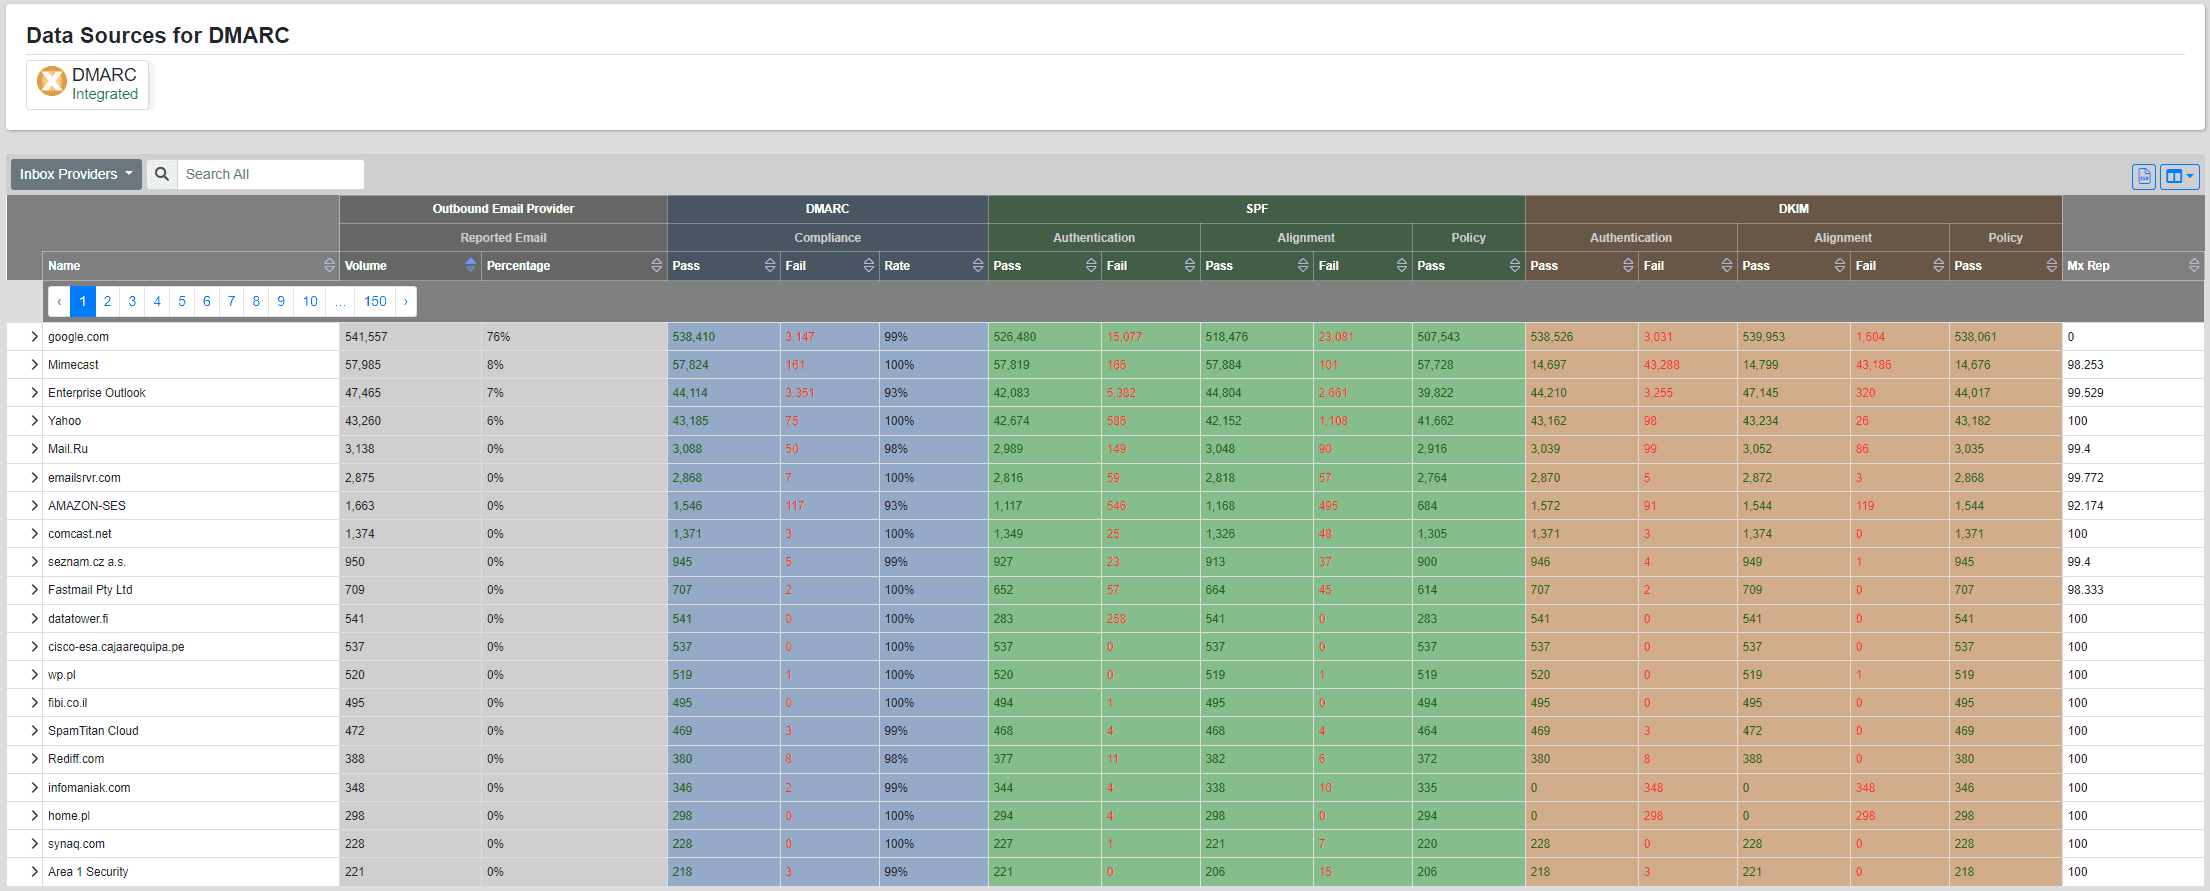
Task: Click google.com volume value 541,557
Action: tap(366, 337)
